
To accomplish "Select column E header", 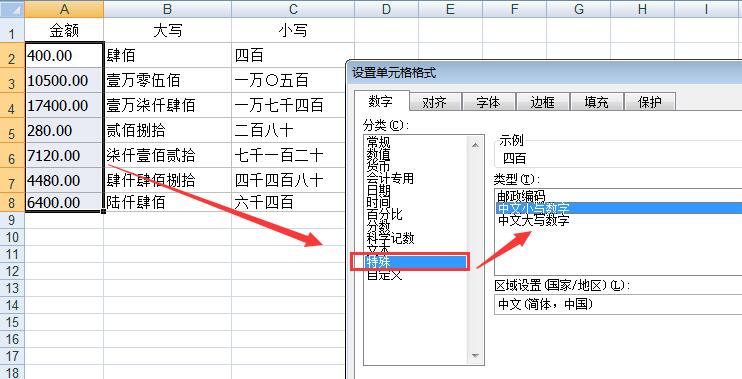I will (450, 9).
